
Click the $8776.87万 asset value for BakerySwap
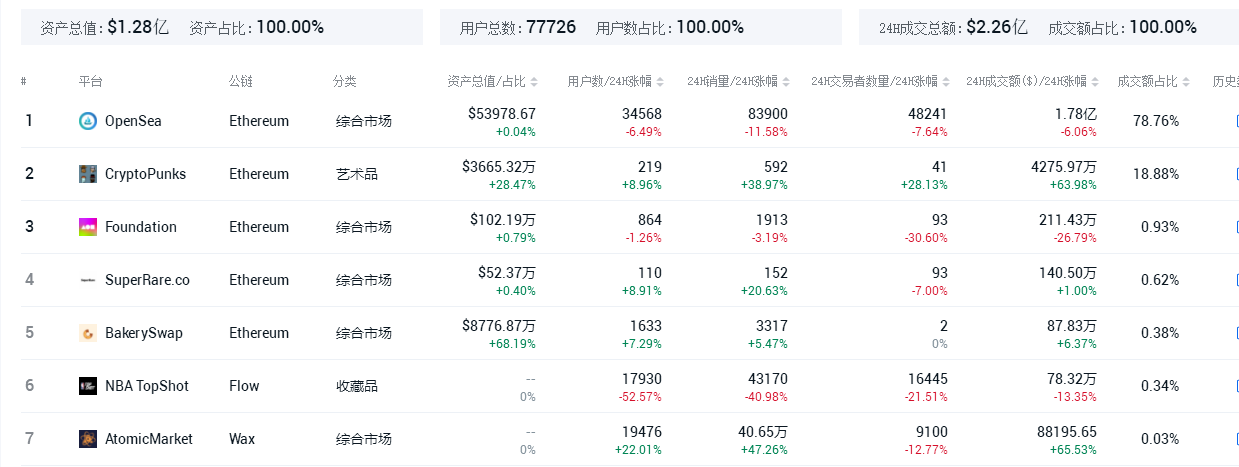499,326
